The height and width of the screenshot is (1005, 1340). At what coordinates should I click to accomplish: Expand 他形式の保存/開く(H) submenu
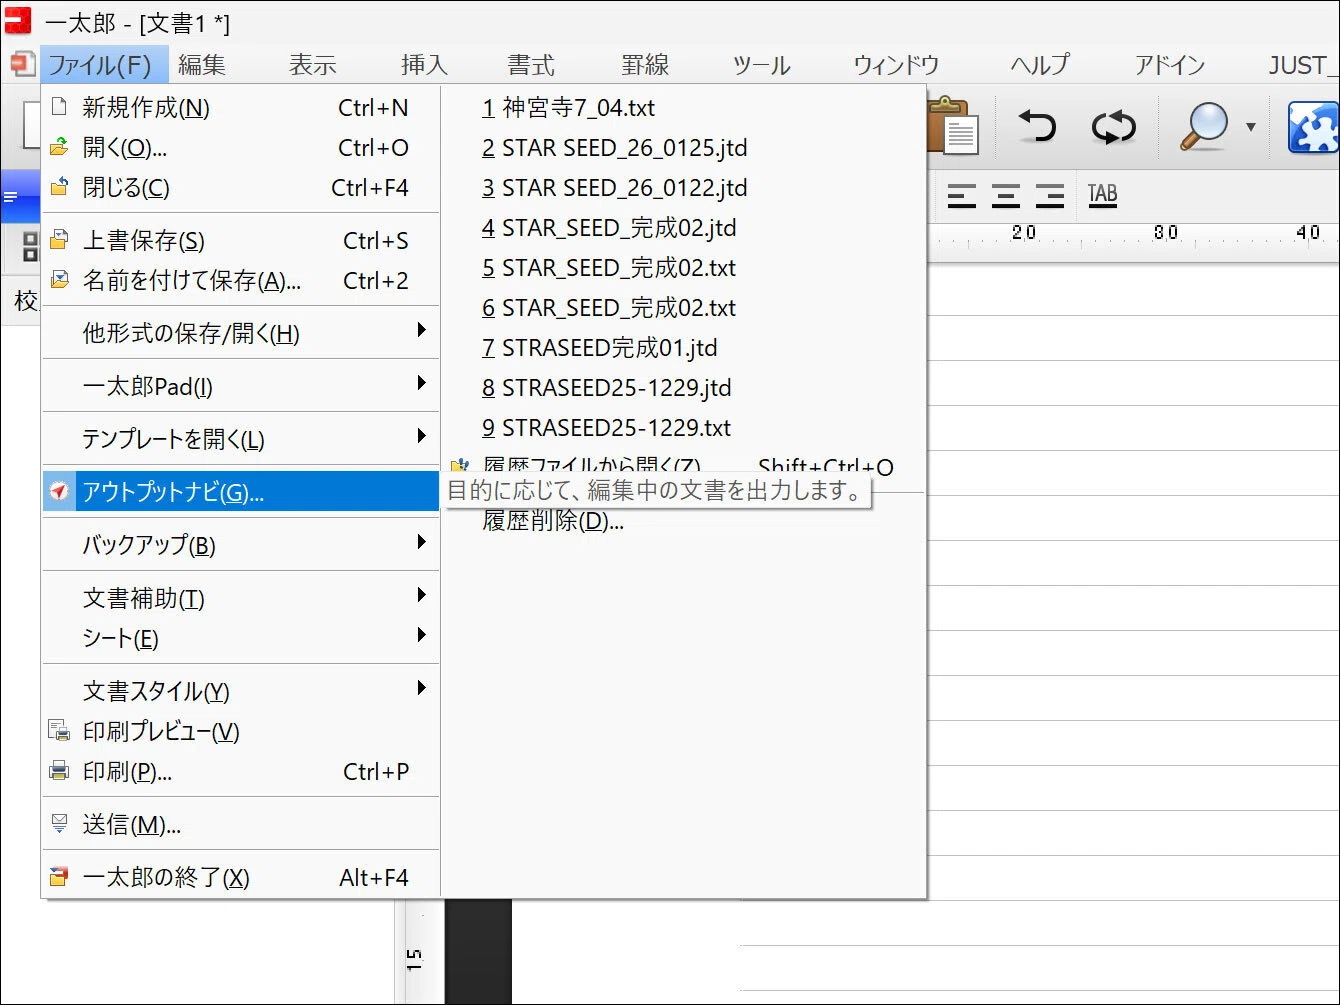(x=241, y=333)
